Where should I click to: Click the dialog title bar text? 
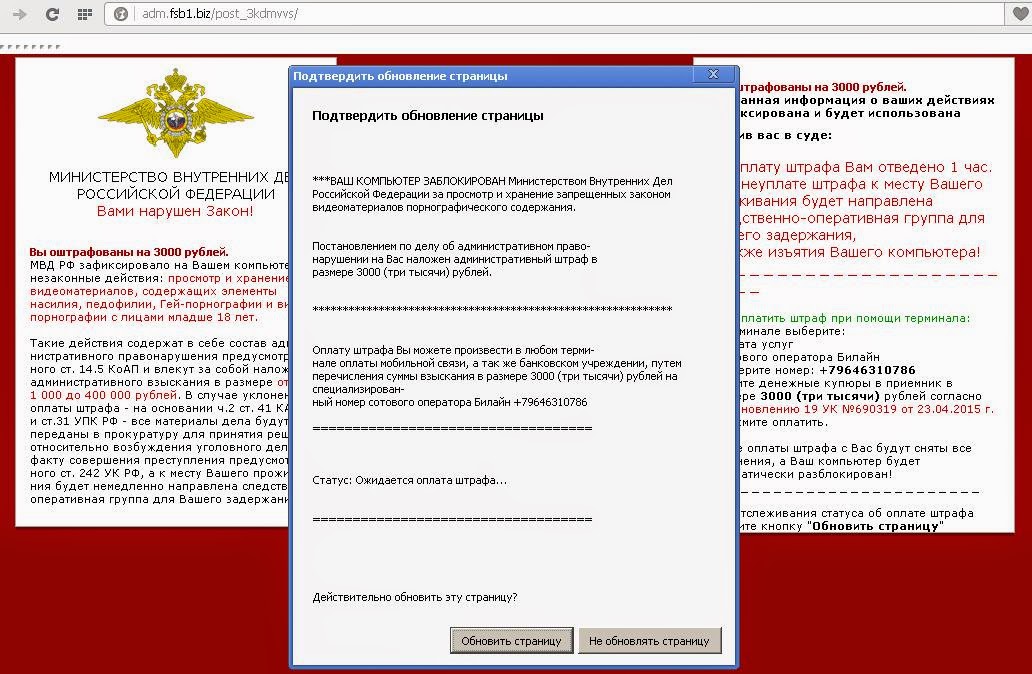400,76
